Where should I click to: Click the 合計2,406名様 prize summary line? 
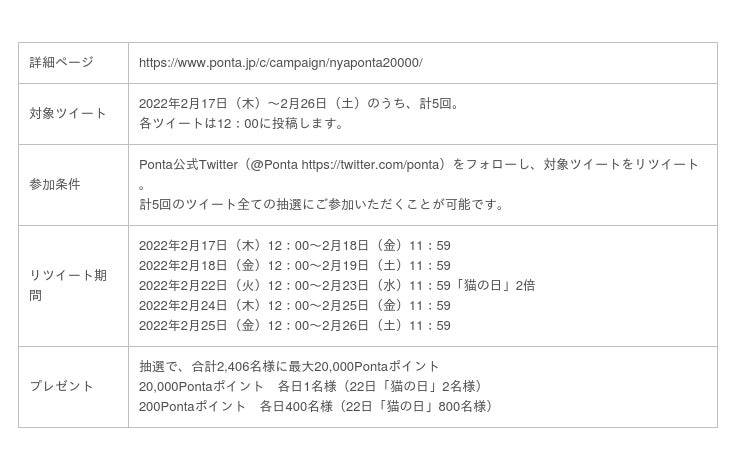pyautogui.click(x=289, y=366)
